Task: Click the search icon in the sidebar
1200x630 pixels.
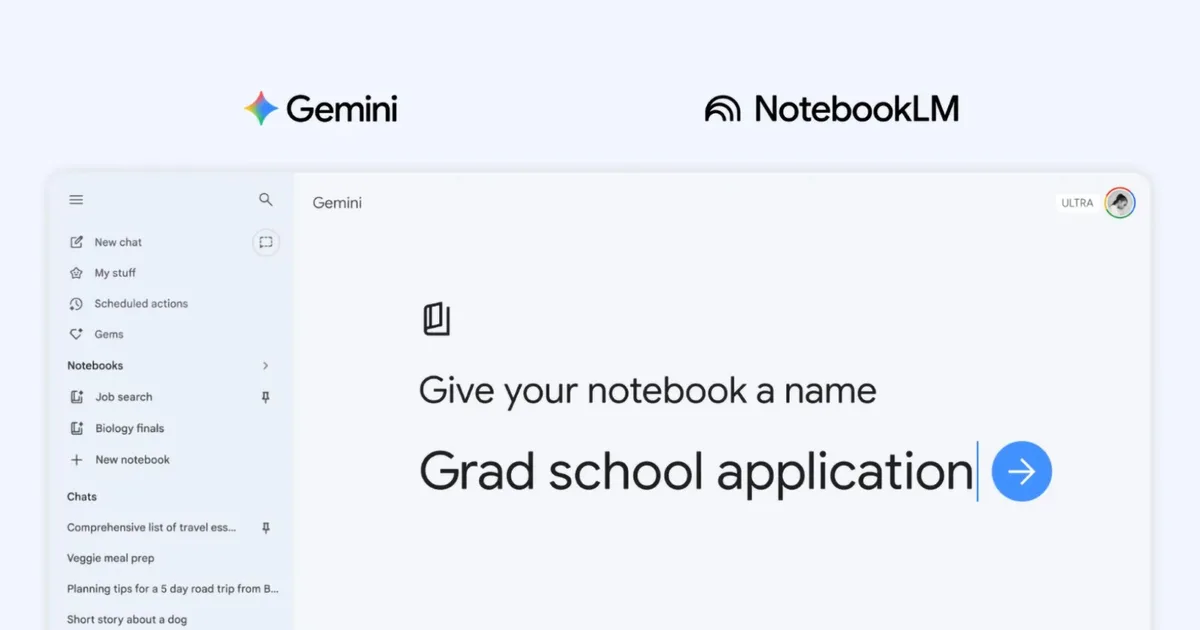Action: 265,199
